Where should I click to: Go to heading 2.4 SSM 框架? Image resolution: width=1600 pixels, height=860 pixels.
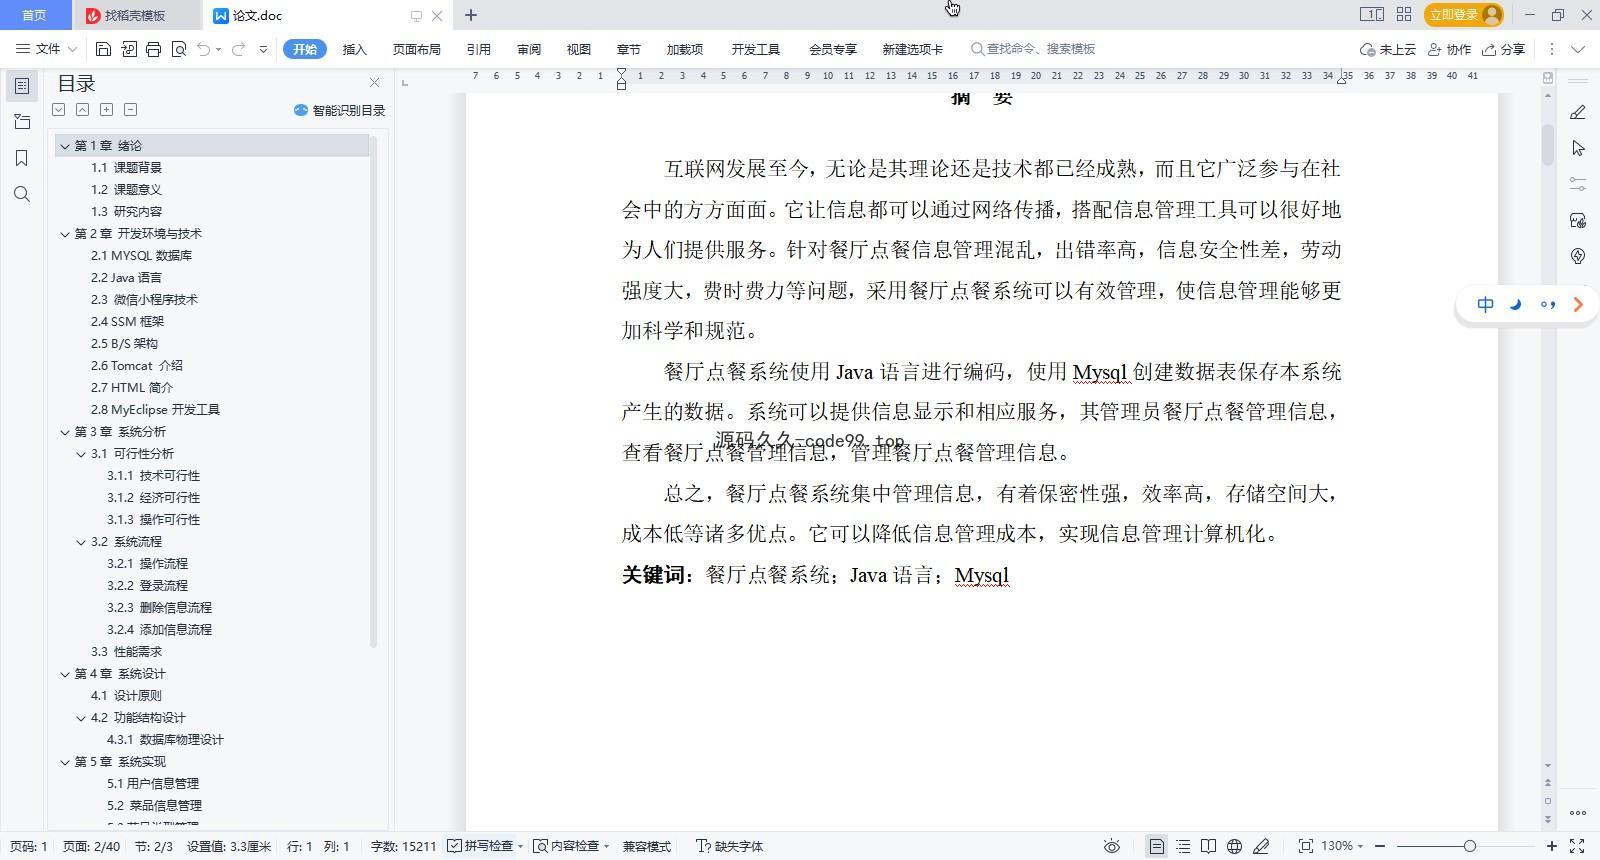pyautogui.click(x=127, y=322)
